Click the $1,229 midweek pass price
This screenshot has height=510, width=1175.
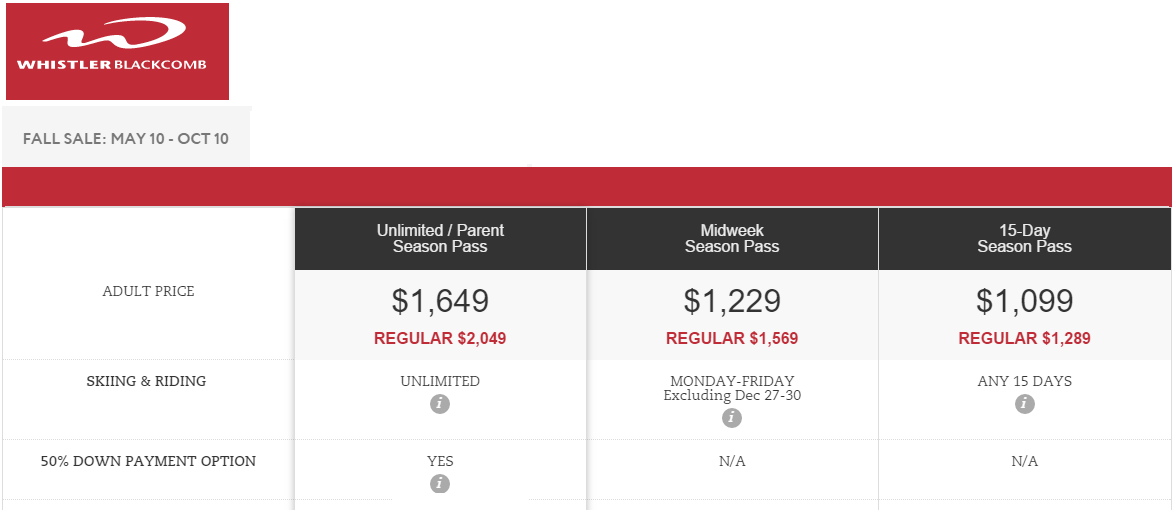732,301
